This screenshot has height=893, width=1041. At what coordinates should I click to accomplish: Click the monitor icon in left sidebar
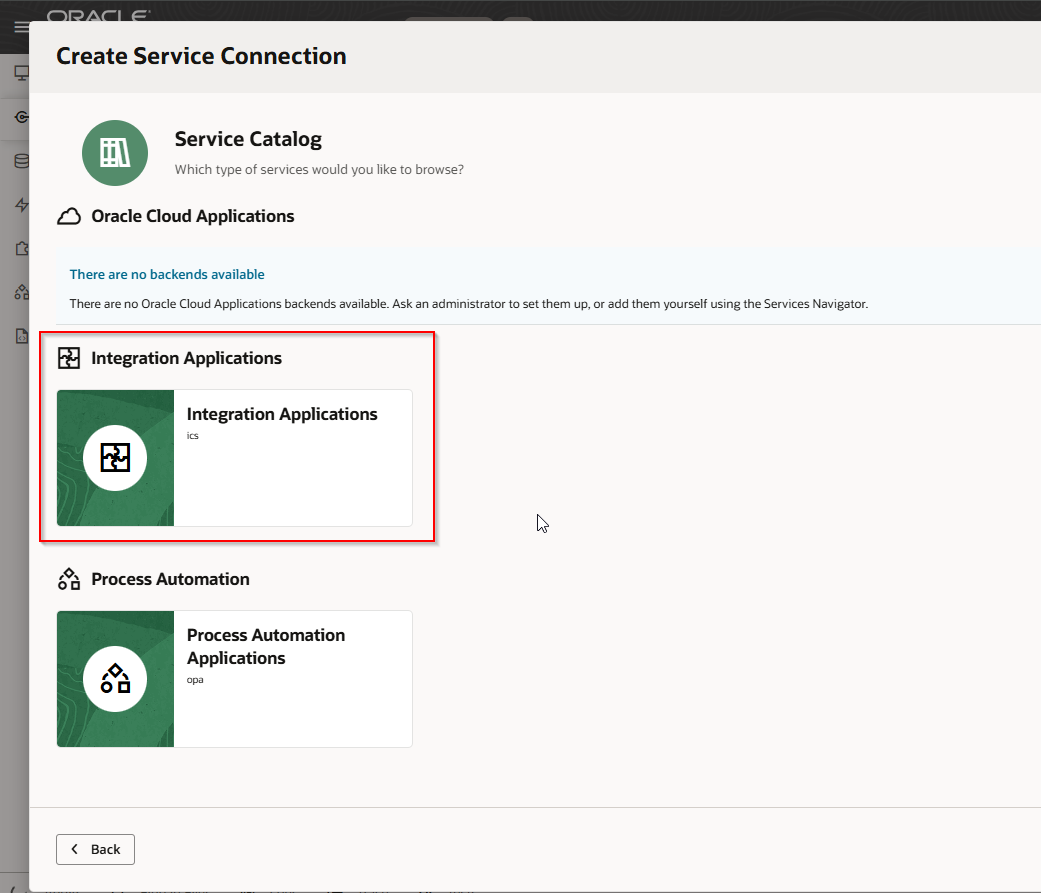pyautogui.click(x=20, y=73)
